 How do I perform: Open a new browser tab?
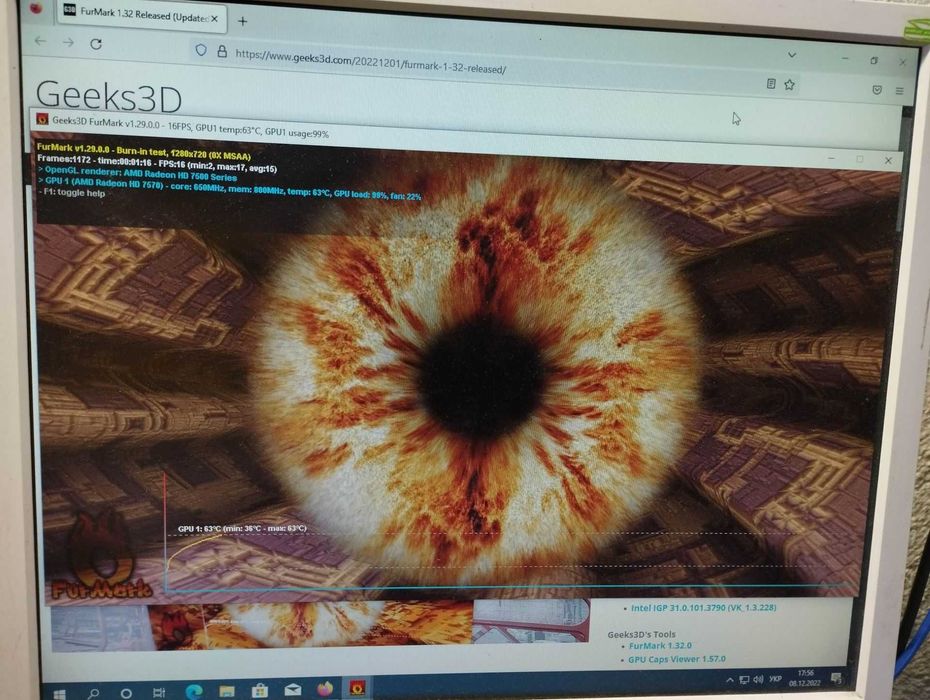point(243,21)
